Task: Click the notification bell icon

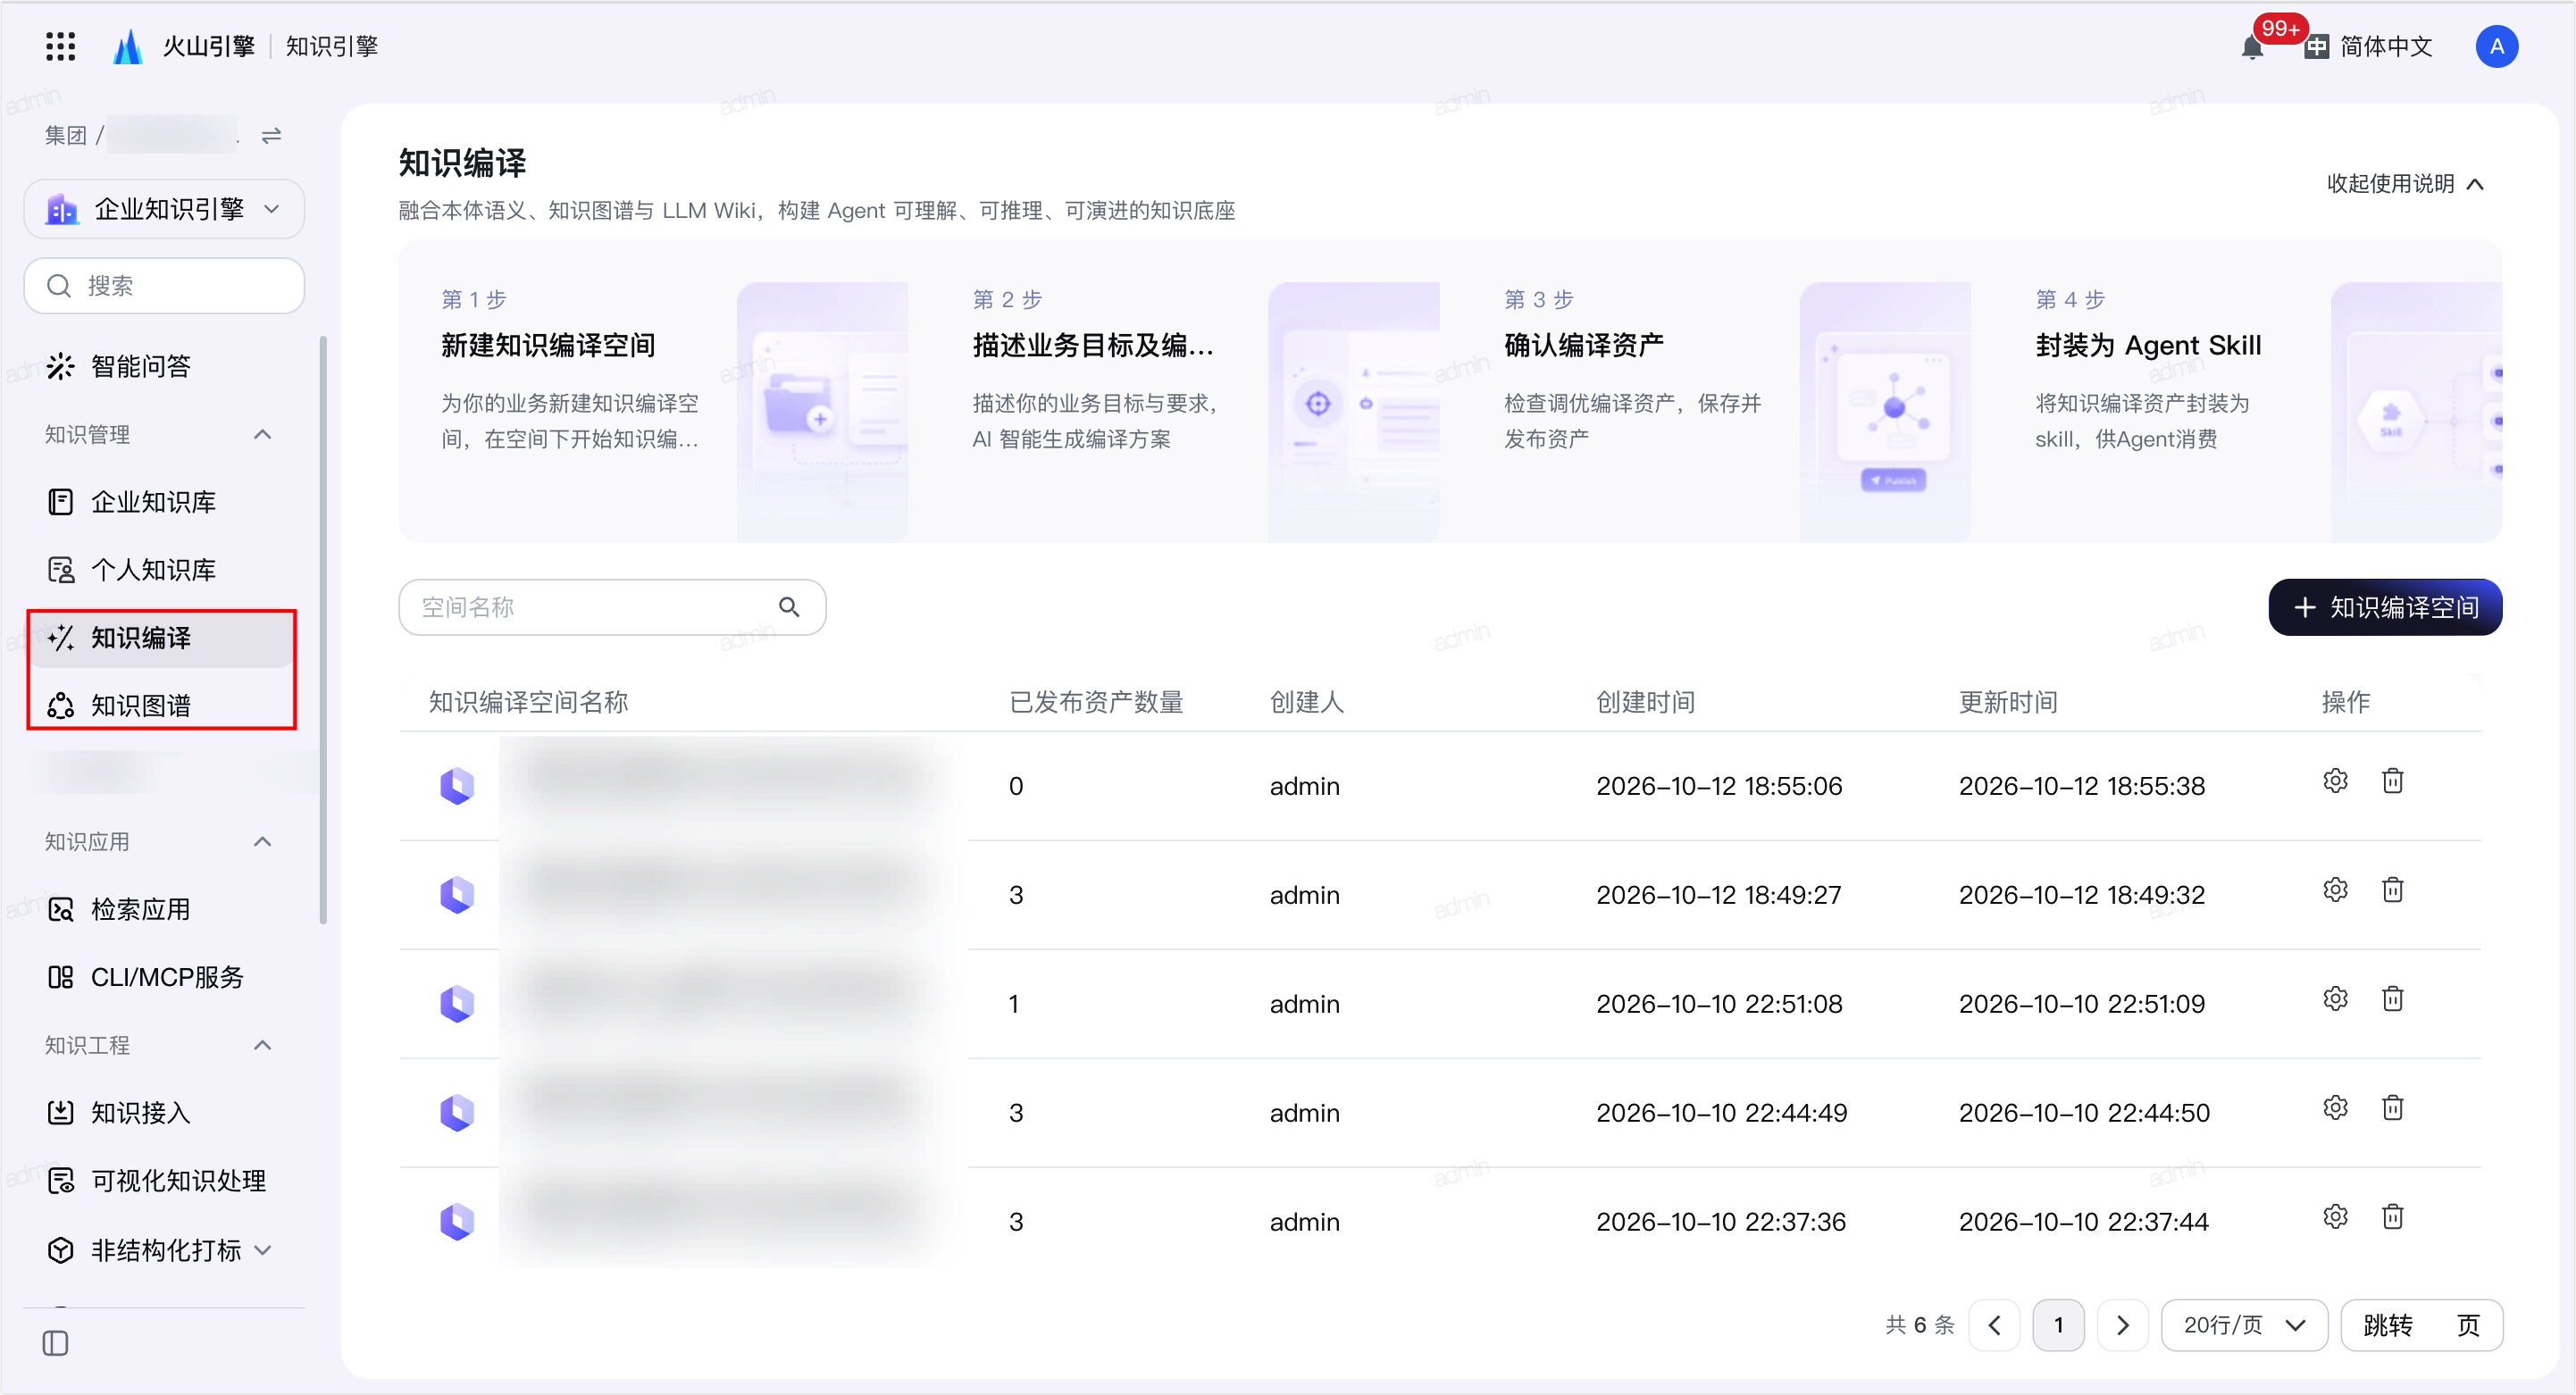Action: [x=2252, y=46]
